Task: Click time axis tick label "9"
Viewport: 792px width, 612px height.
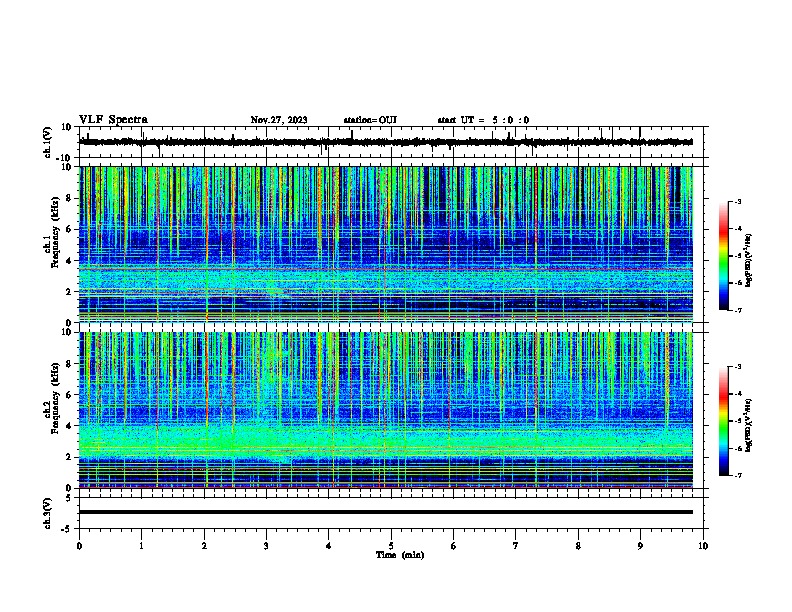Action: pos(640,546)
